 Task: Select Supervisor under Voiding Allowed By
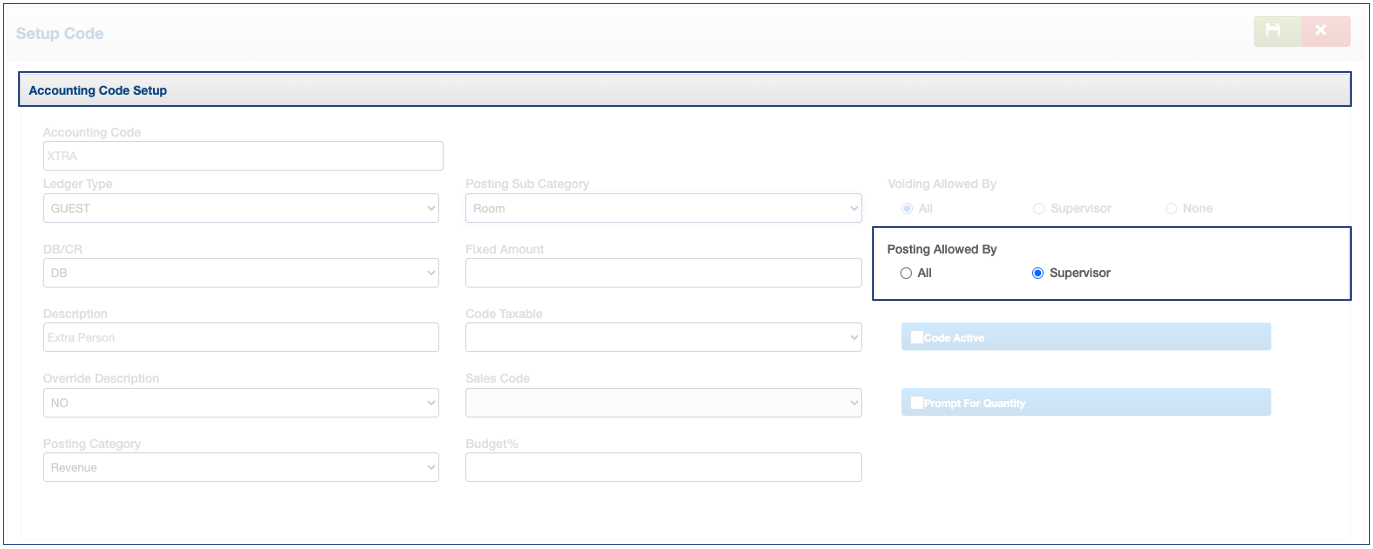1039,208
